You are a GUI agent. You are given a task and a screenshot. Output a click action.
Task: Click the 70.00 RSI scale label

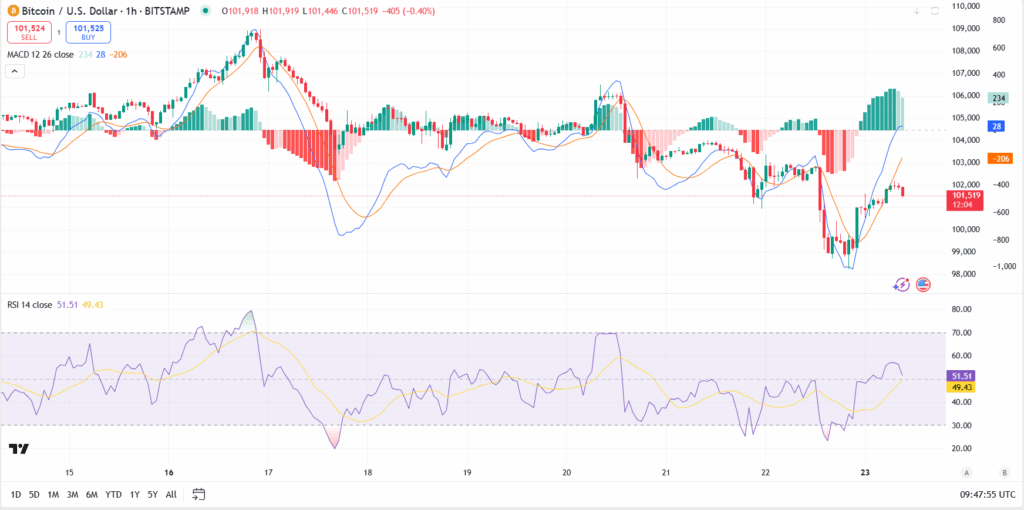tap(962, 332)
